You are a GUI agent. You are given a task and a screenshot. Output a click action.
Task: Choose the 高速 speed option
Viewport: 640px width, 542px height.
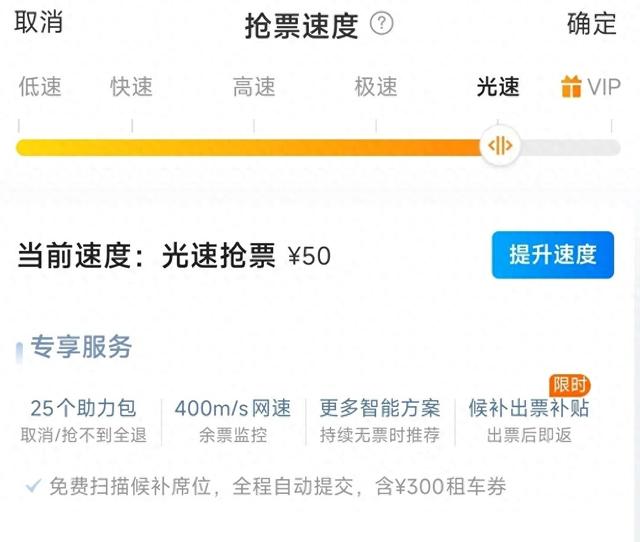pos(254,87)
